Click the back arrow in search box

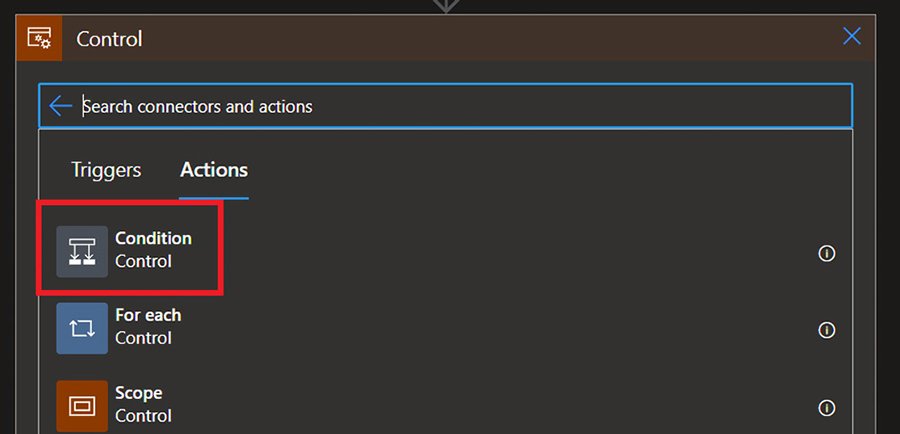(60, 106)
